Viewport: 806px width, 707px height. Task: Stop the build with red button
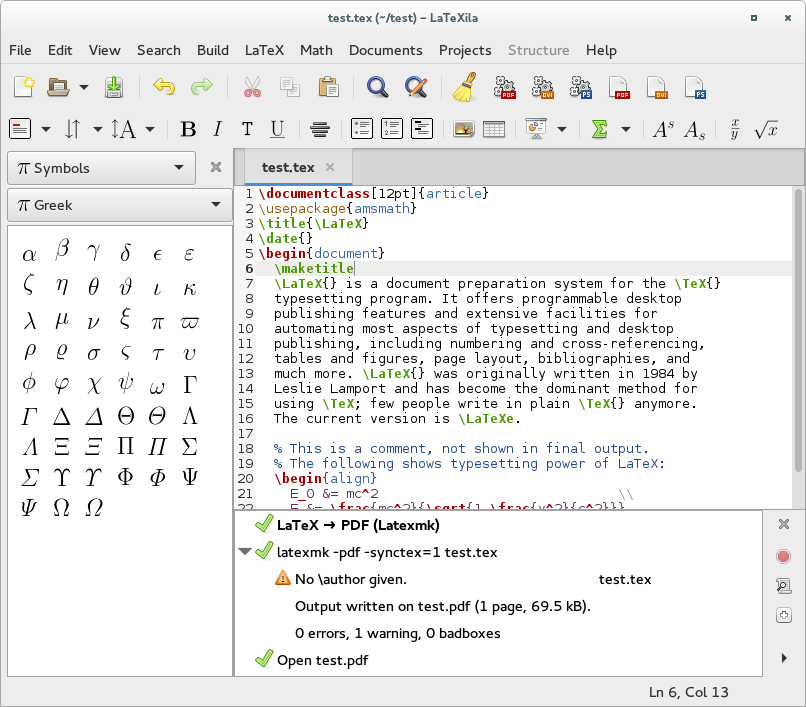[x=783, y=556]
